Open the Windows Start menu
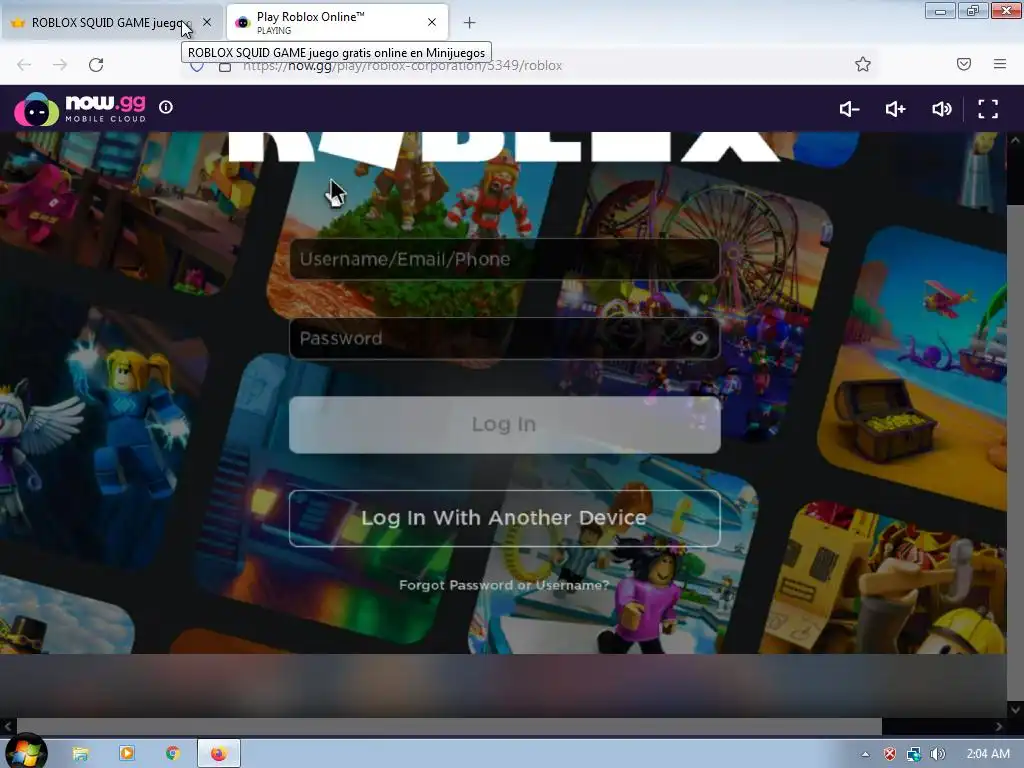 pos(25,753)
